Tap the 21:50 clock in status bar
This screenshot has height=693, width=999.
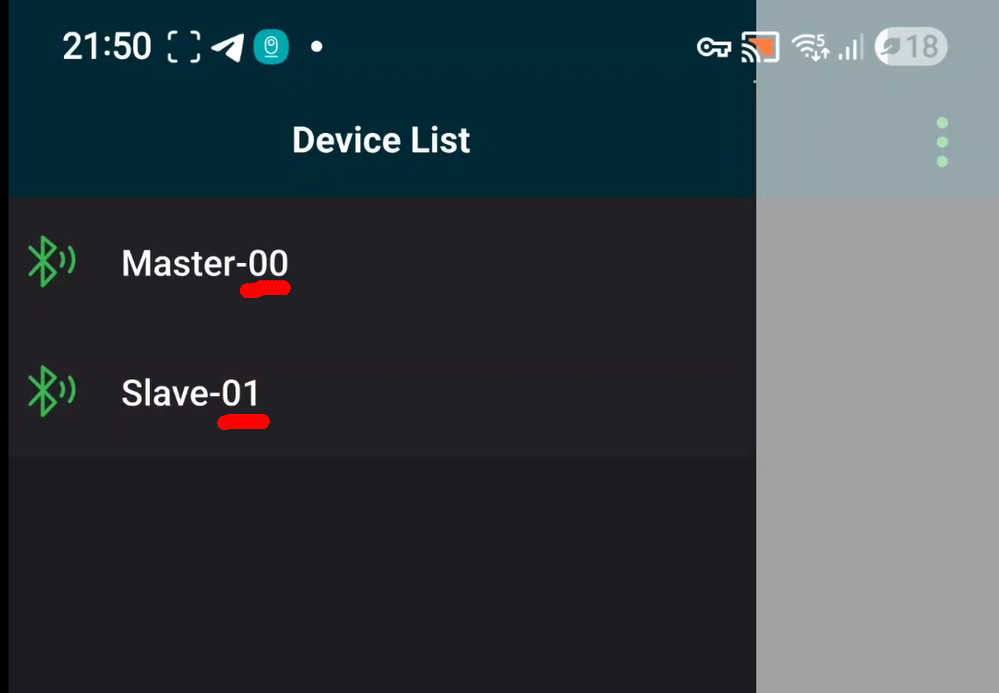107,46
